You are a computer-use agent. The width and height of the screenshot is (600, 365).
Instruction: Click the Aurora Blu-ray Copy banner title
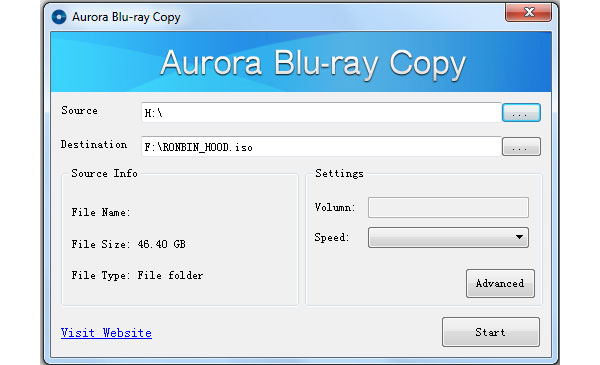(313, 64)
